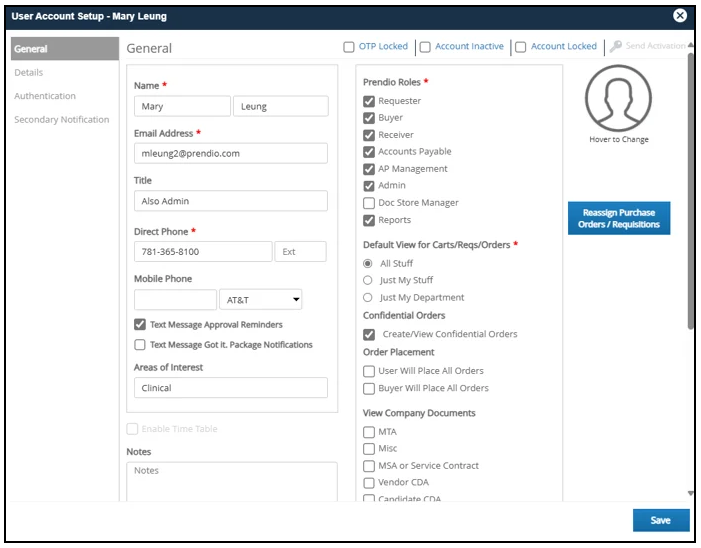701x548 pixels.
Task: Click the user profile avatar icon
Action: pos(618,99)
